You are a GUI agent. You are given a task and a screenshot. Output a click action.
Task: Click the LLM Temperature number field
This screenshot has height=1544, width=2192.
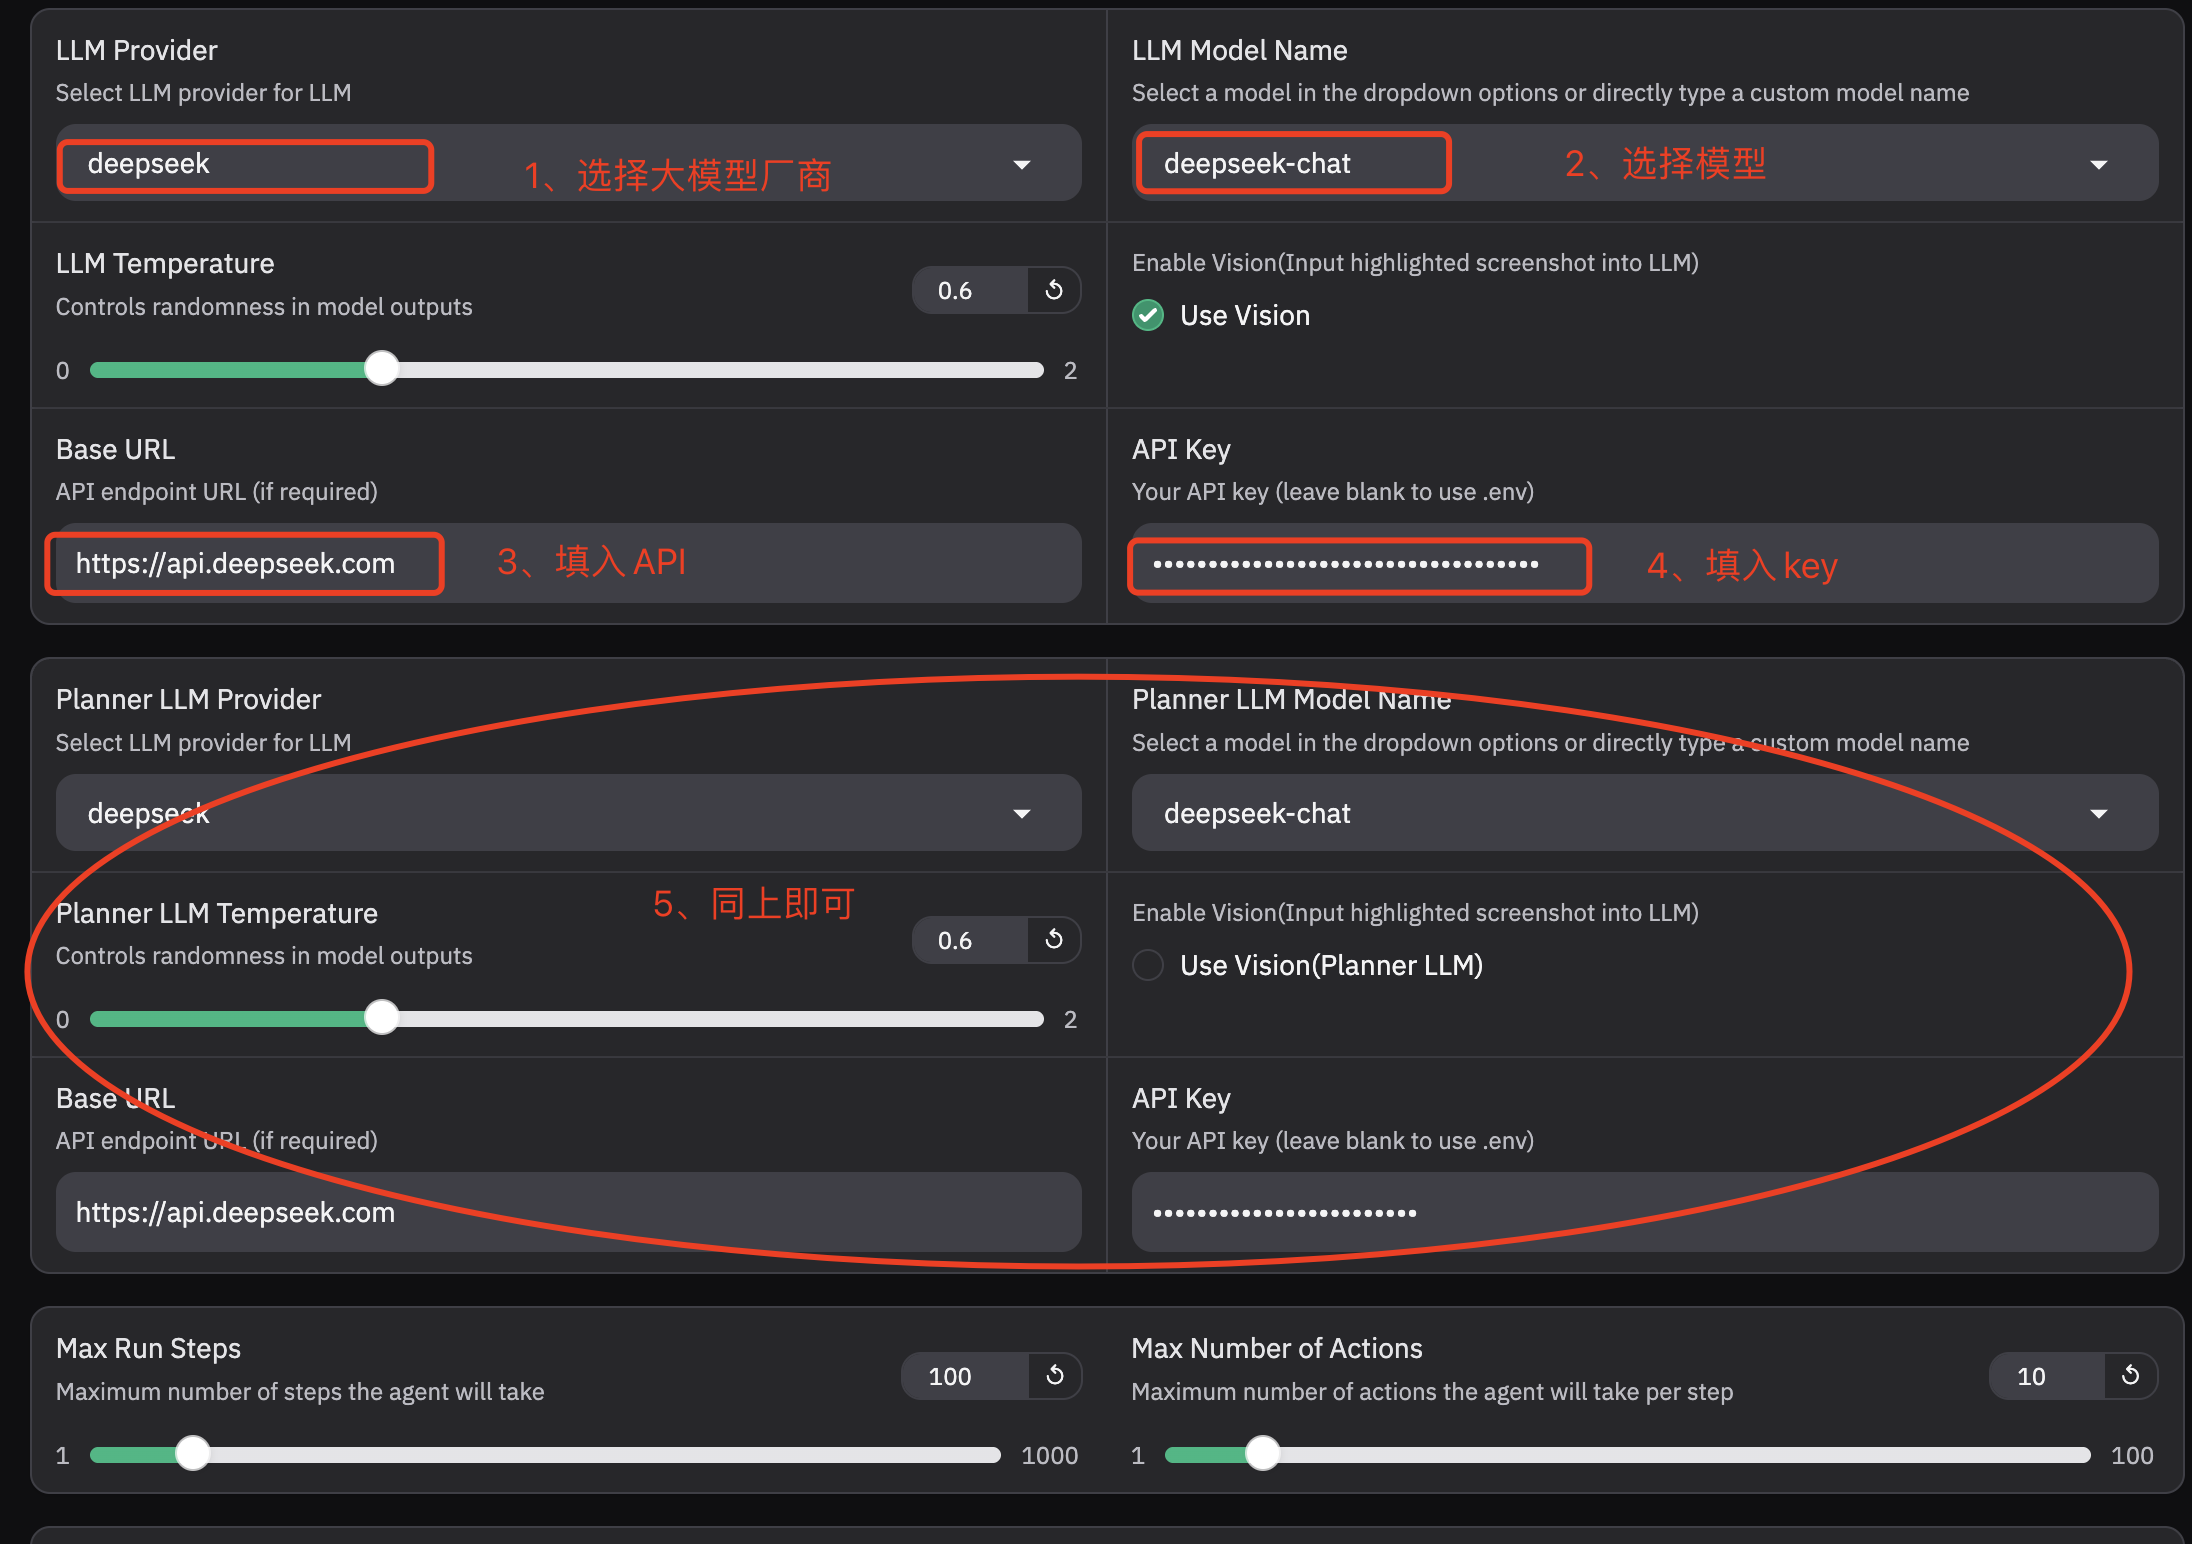[970, 290]
